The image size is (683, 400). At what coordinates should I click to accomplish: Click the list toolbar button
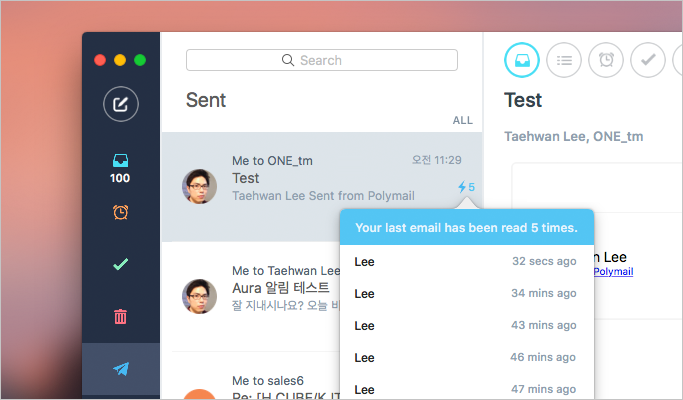coord(564,60)
